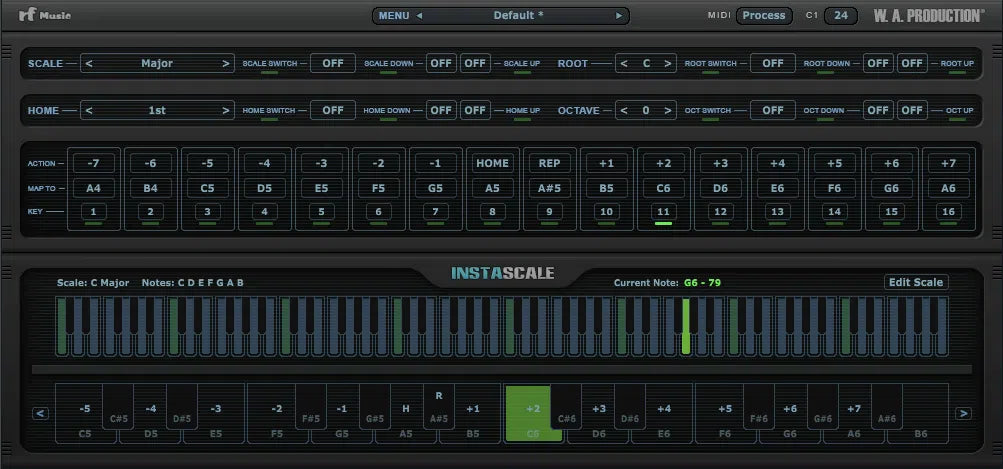Image resolution: width=1003 pixels, height=469 pixels.
Task: Open the 1st home position selector
Action: point(157,110)
